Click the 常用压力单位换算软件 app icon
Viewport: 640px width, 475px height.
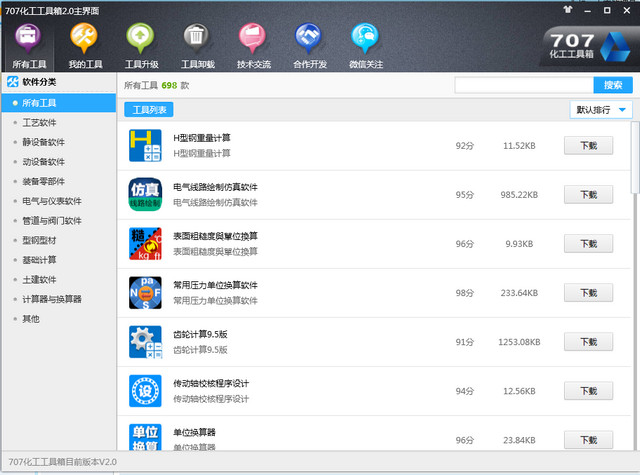[145, 293]
